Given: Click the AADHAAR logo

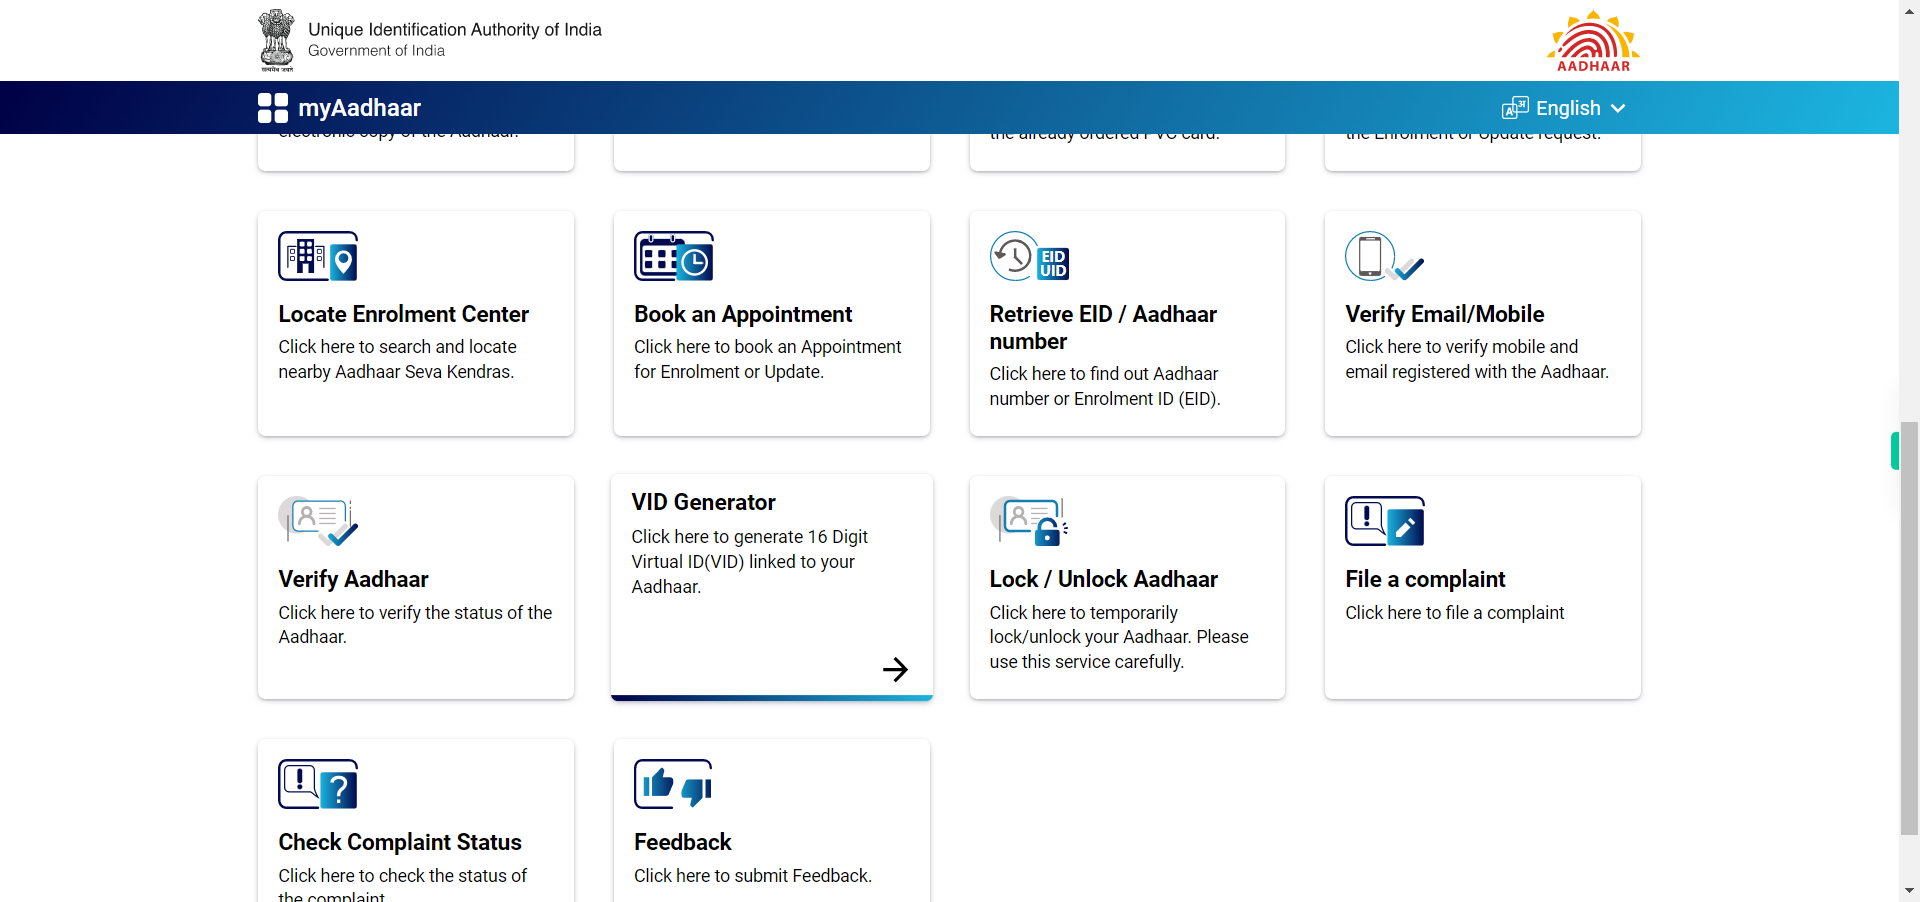Looking at the screenshot, I should click(x=1593, y=41).
